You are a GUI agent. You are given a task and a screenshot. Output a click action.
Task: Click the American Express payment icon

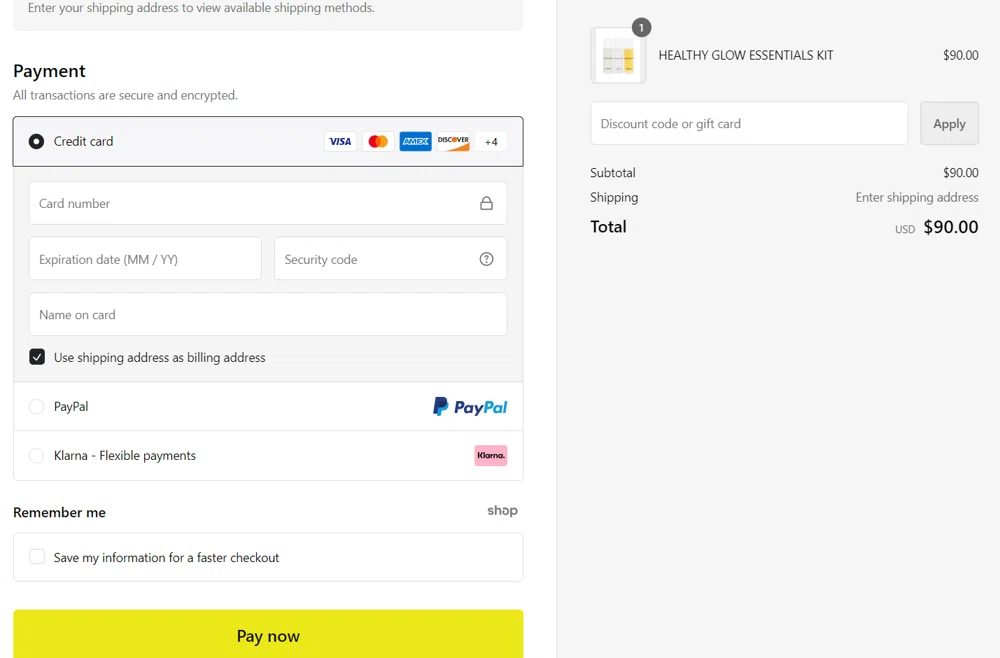pos(415,141)
